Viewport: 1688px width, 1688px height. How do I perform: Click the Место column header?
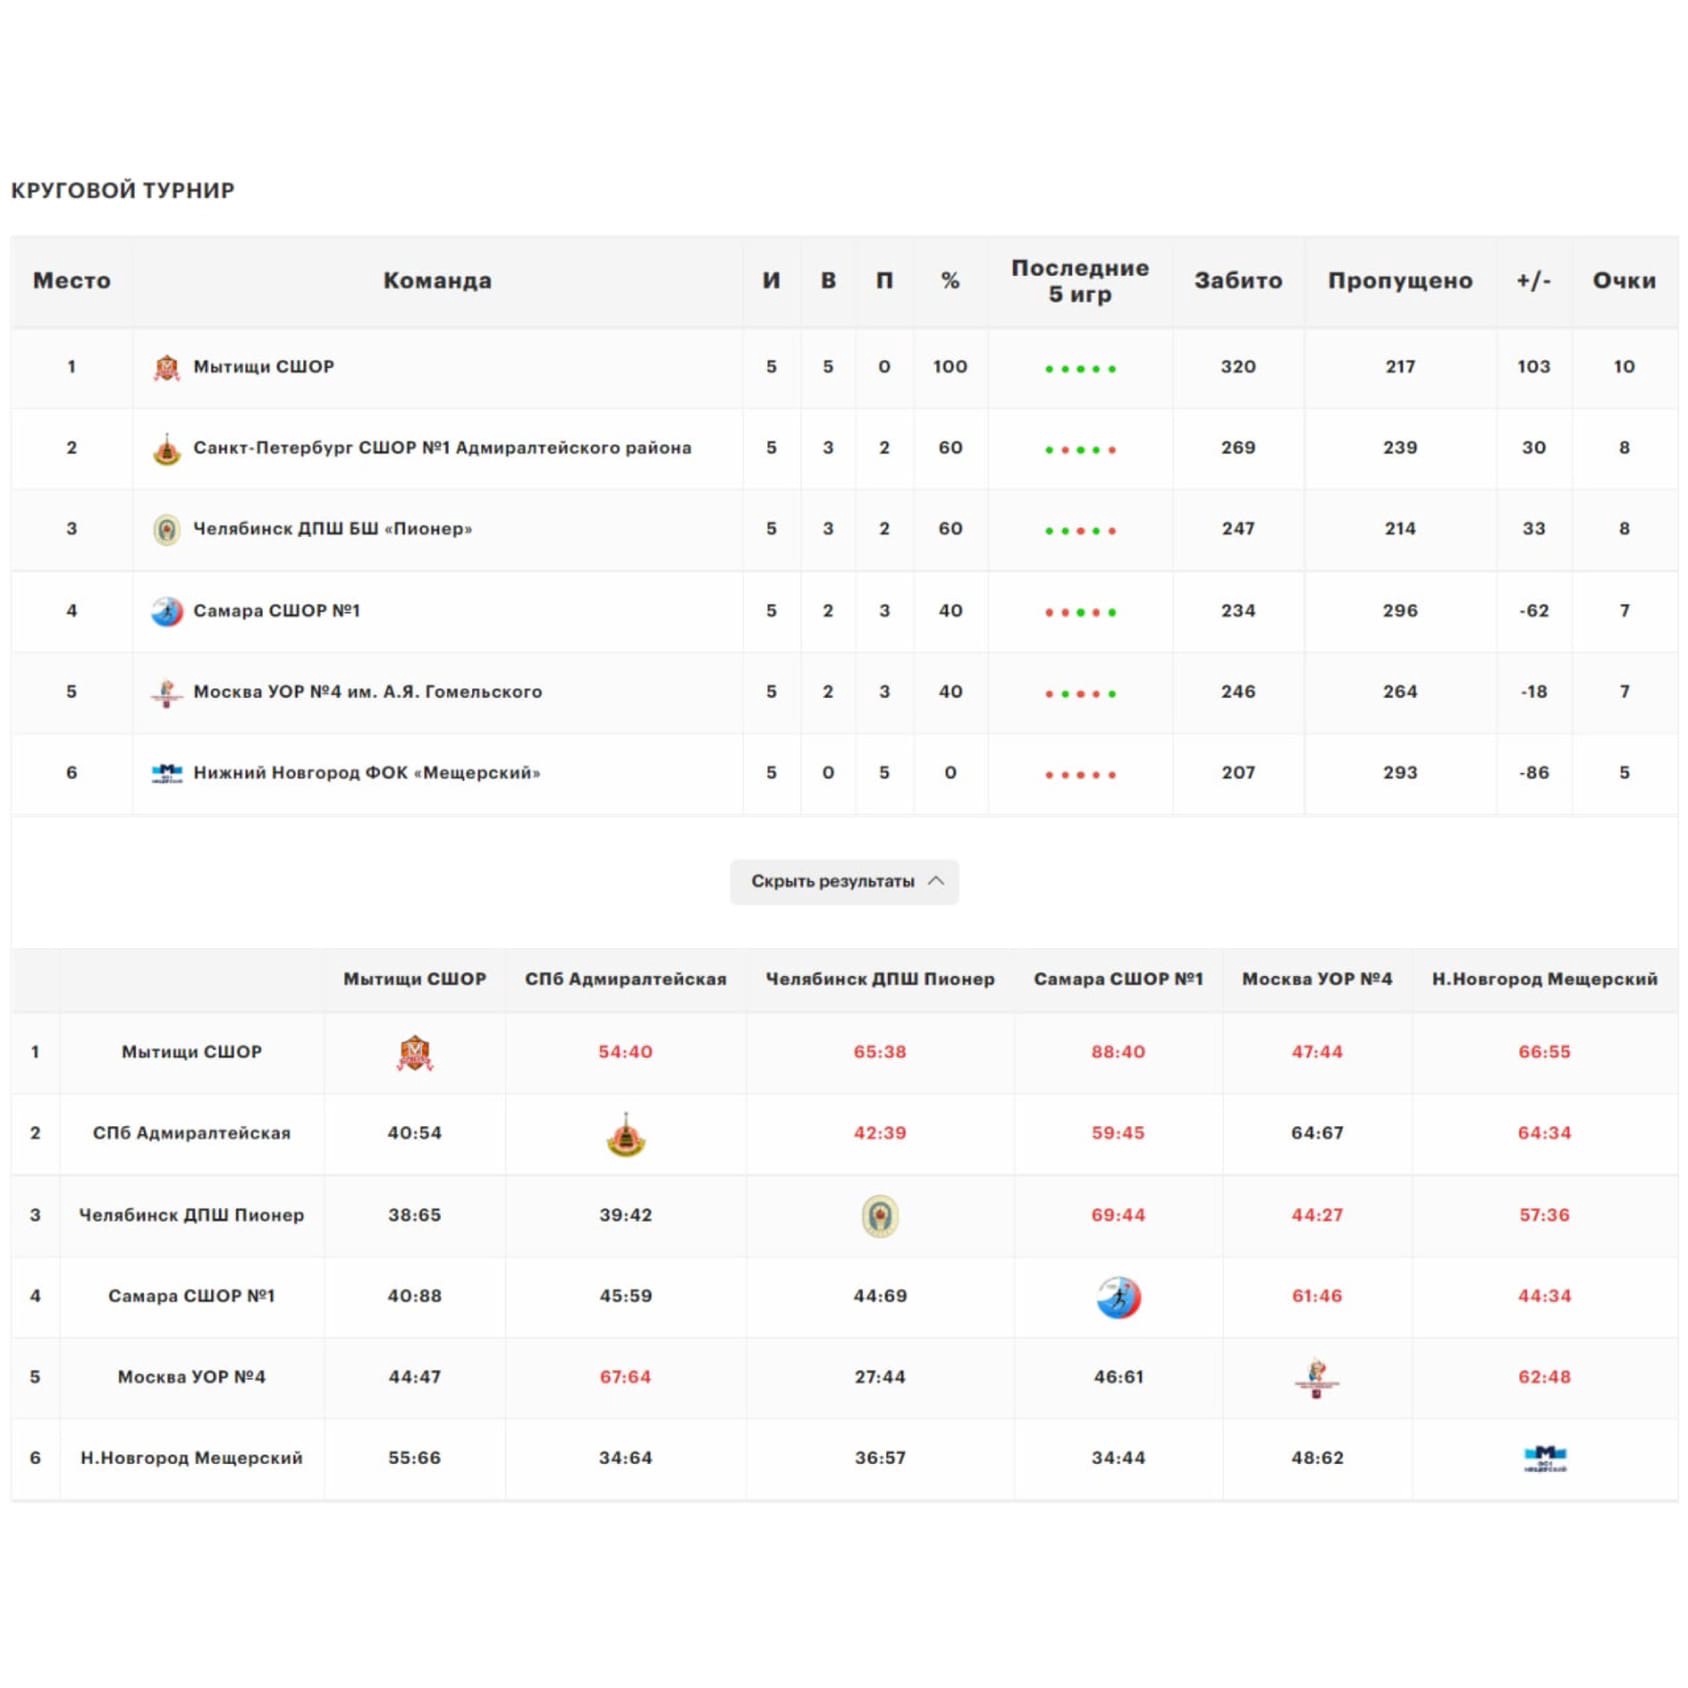pyautogui.click(x=72, y=281)
